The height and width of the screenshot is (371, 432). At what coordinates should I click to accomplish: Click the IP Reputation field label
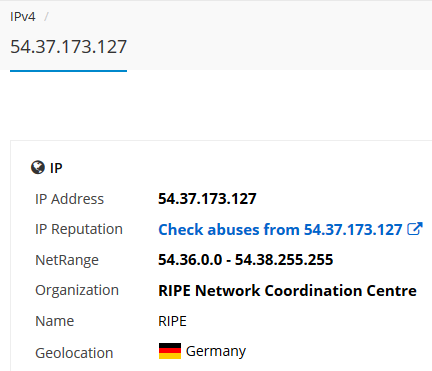(x=79, y=229)
